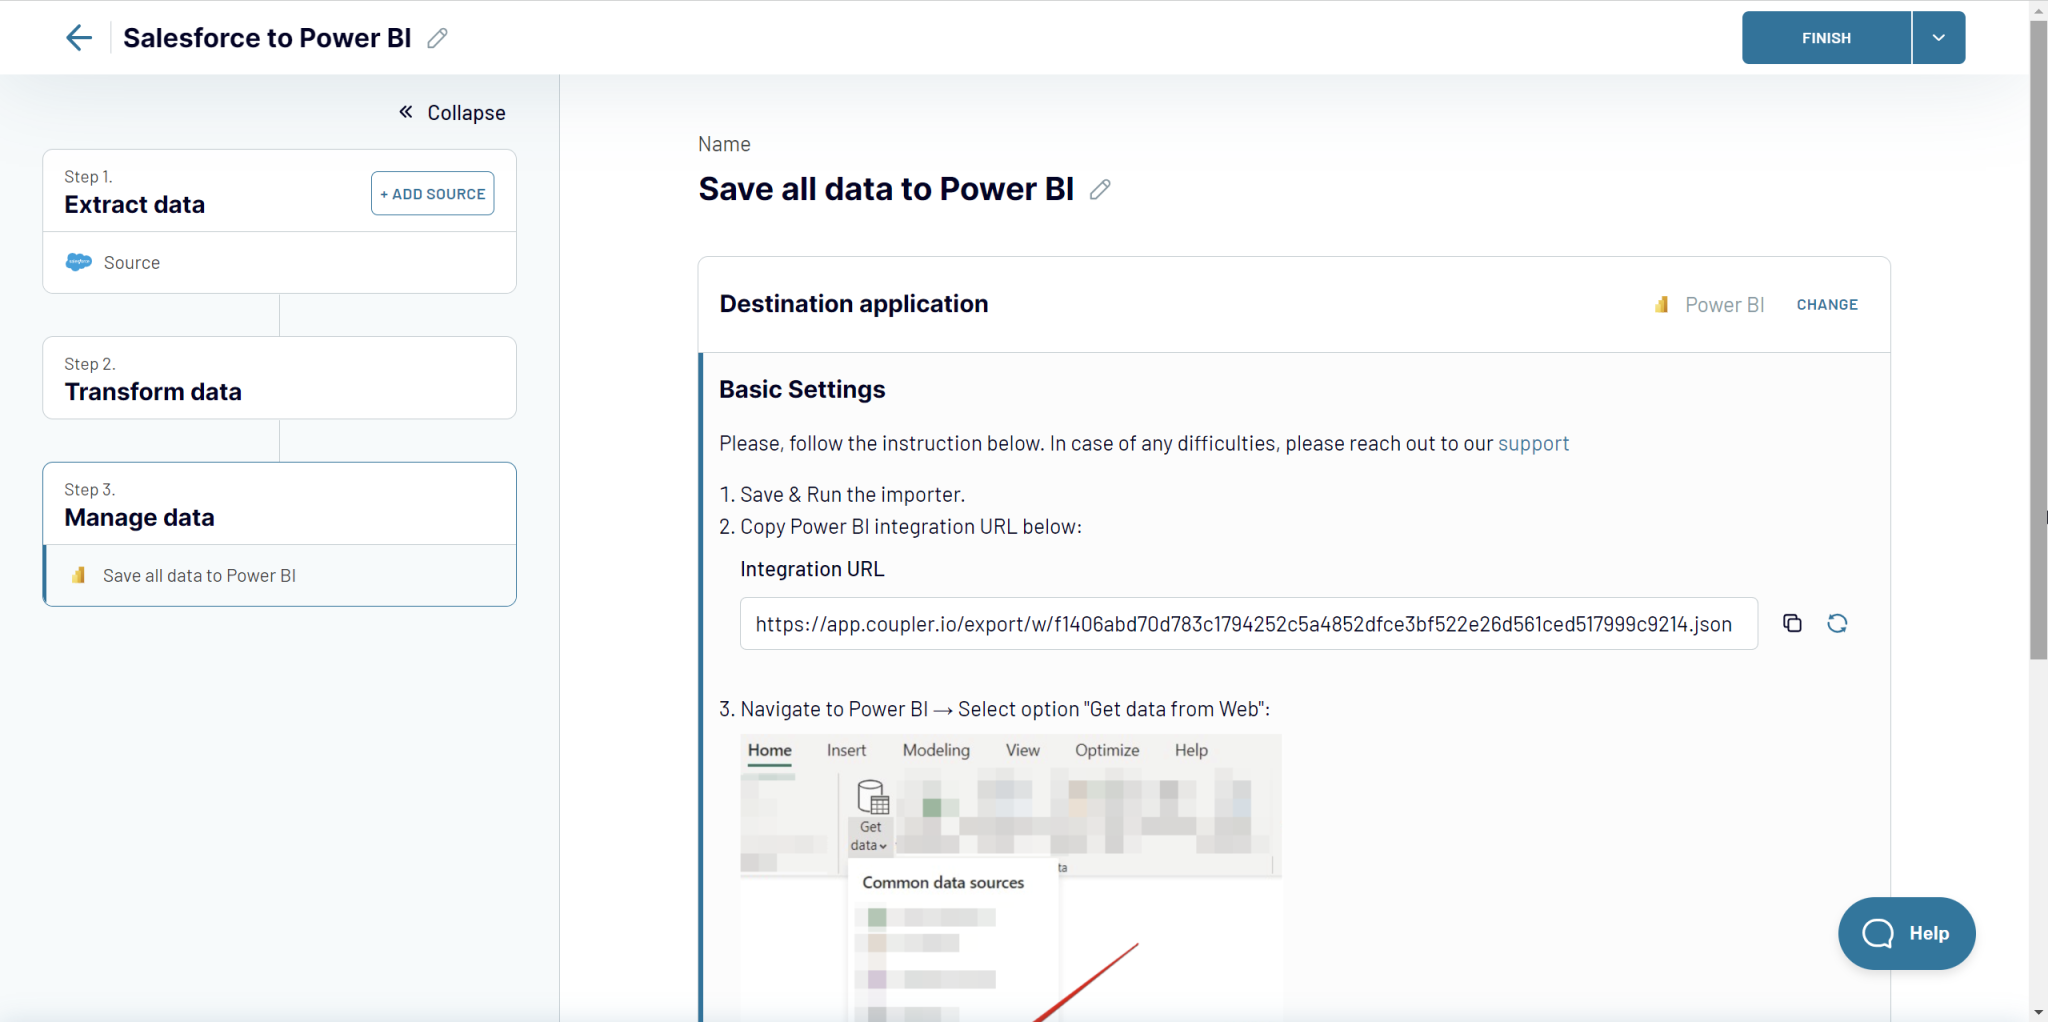Regenerate the Integration URL with the refresh icon
This screenshot has height=1022, width=2048.
(x=1839, y=622)
